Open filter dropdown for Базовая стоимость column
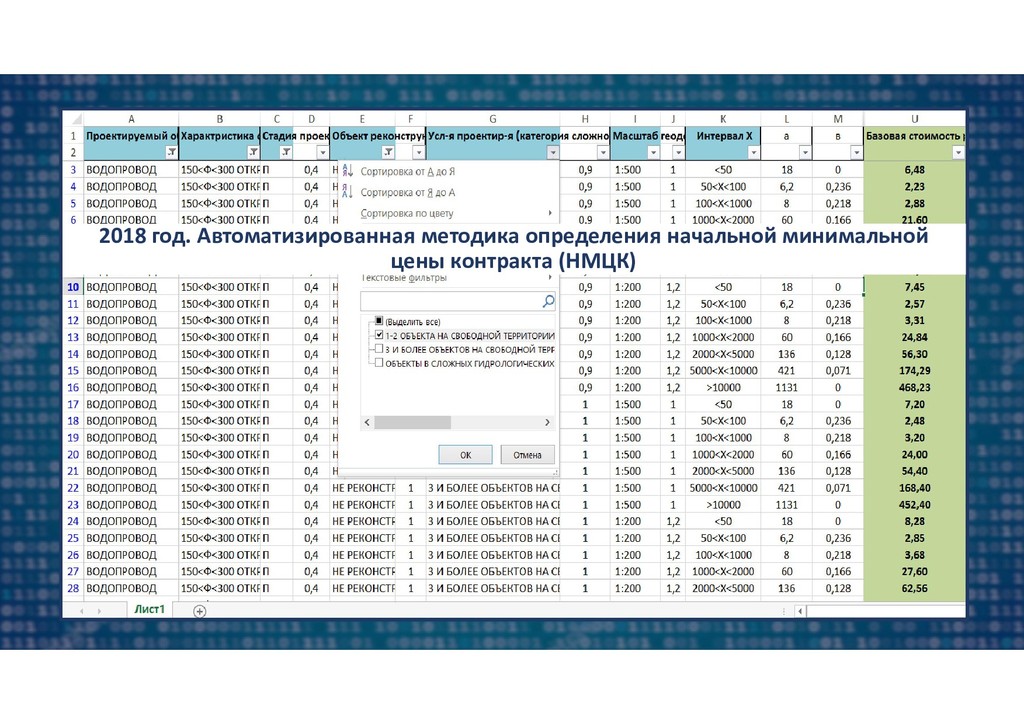The image size is (1024, 724). pos(957,152)
